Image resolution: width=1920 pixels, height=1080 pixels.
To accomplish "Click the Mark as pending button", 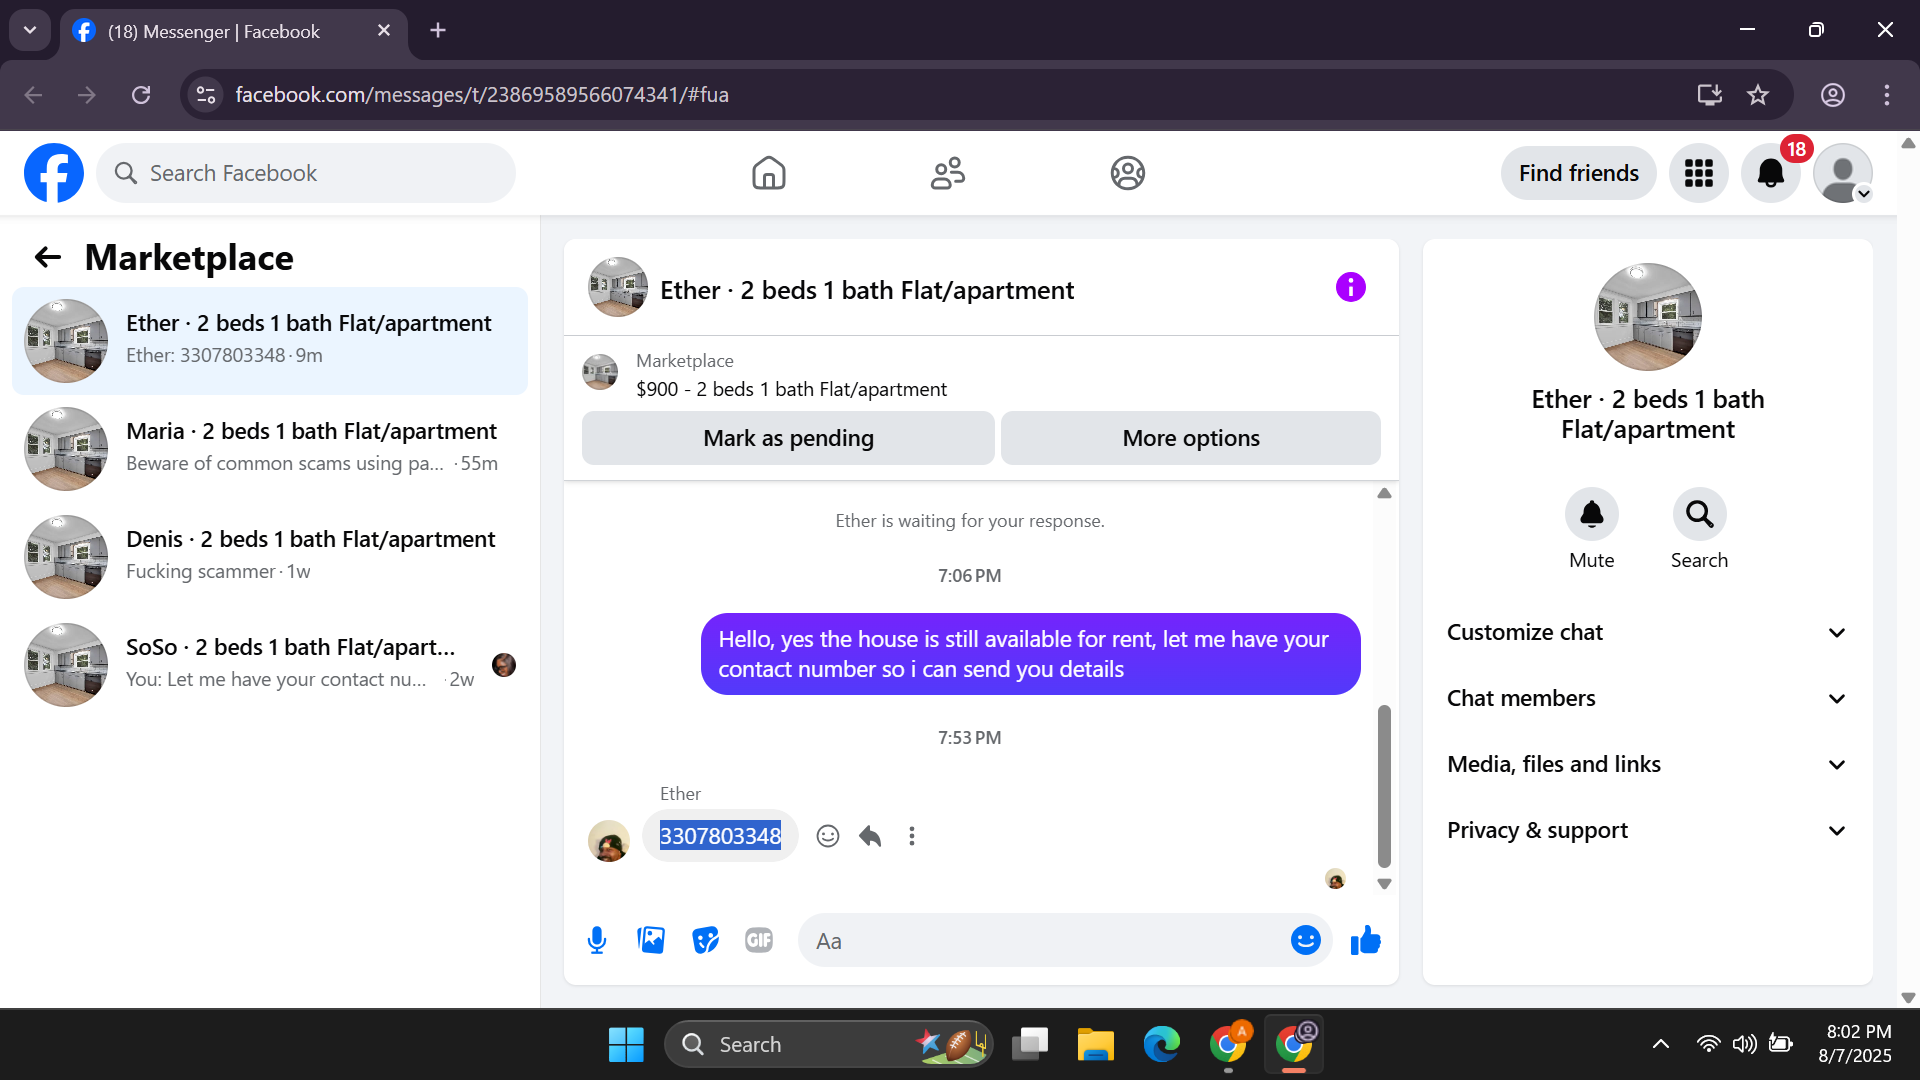I will pyautogui.click(x=788, y=438).
